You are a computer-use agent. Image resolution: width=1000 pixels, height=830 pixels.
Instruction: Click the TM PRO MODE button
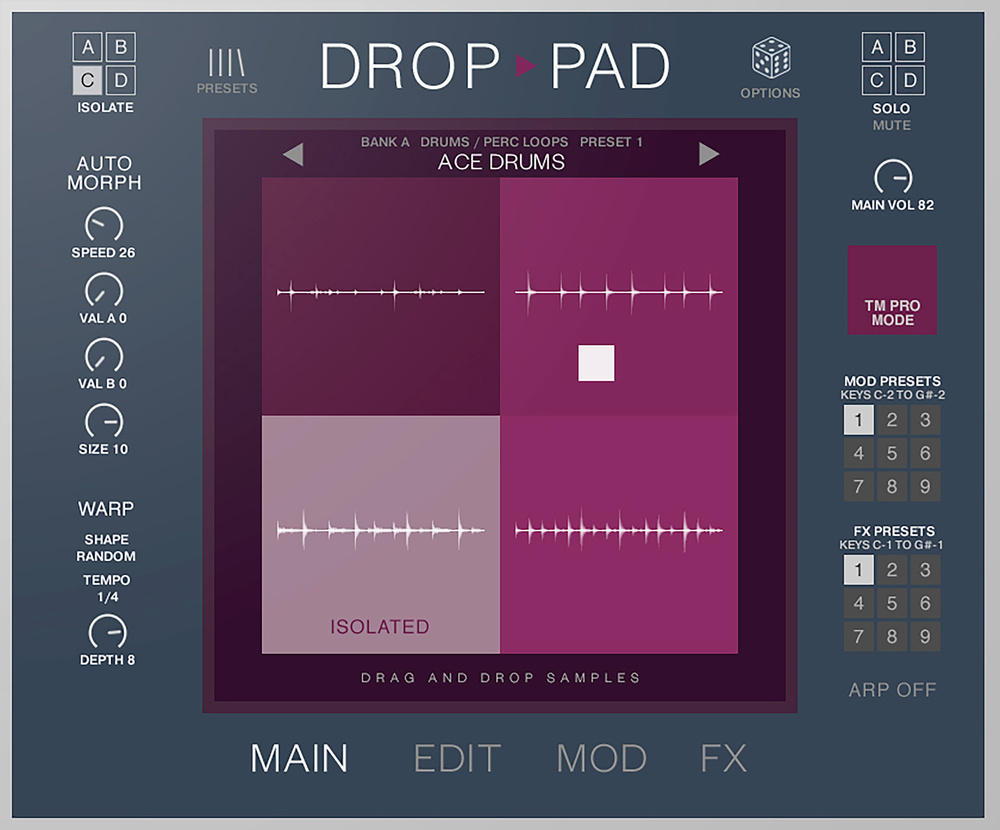click(892, 290)
